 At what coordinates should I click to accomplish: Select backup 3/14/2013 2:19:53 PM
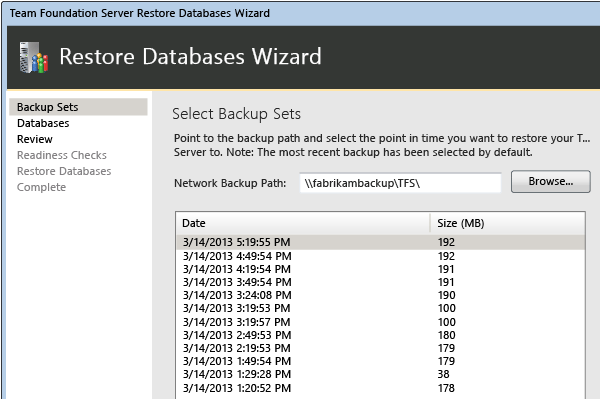pos(380,348)
